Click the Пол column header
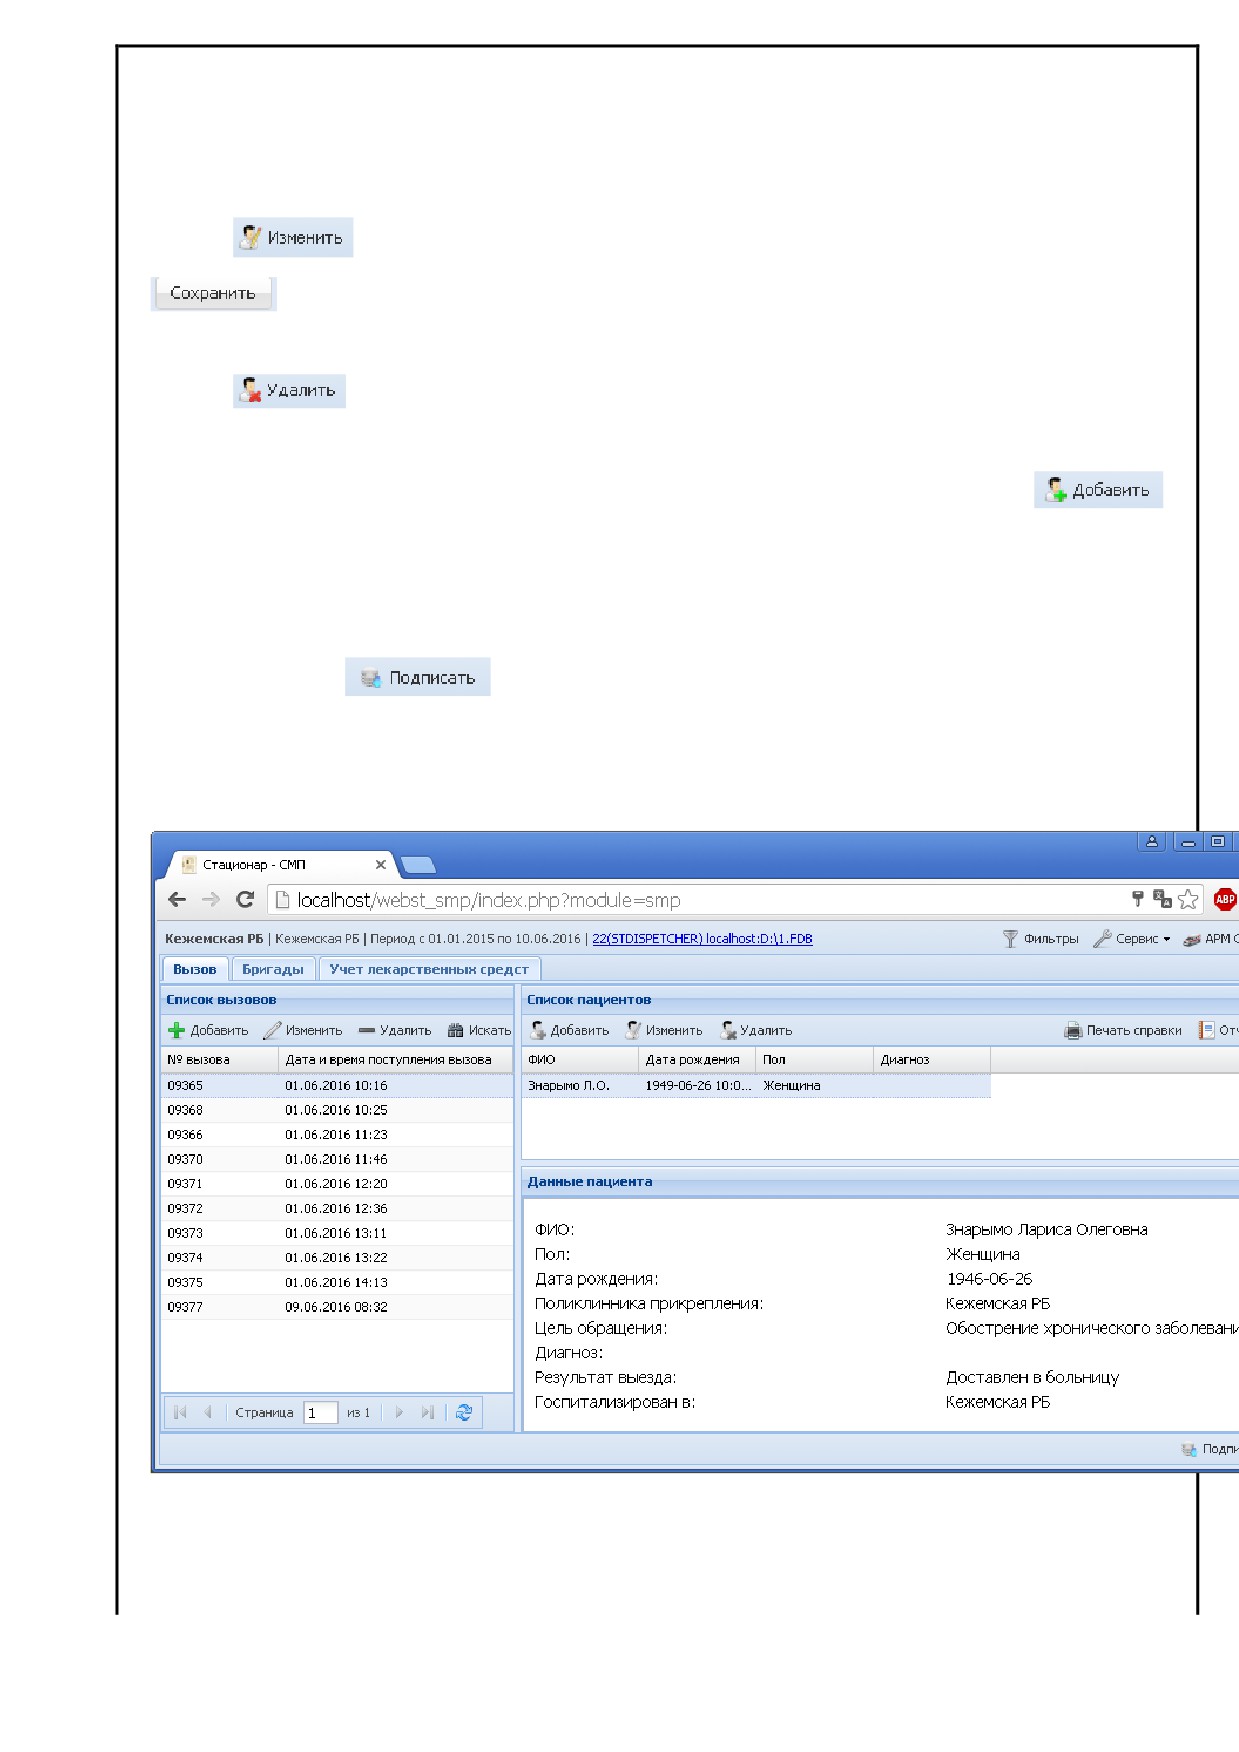Viewport: 1239px width, 1752px height. click(x=814, y=1060)
